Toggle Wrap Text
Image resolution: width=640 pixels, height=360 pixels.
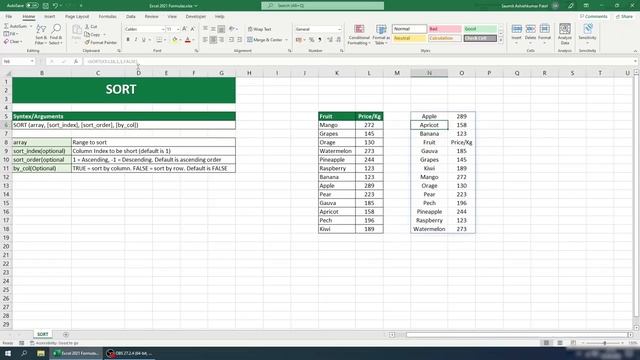click(x=259, y=29)
